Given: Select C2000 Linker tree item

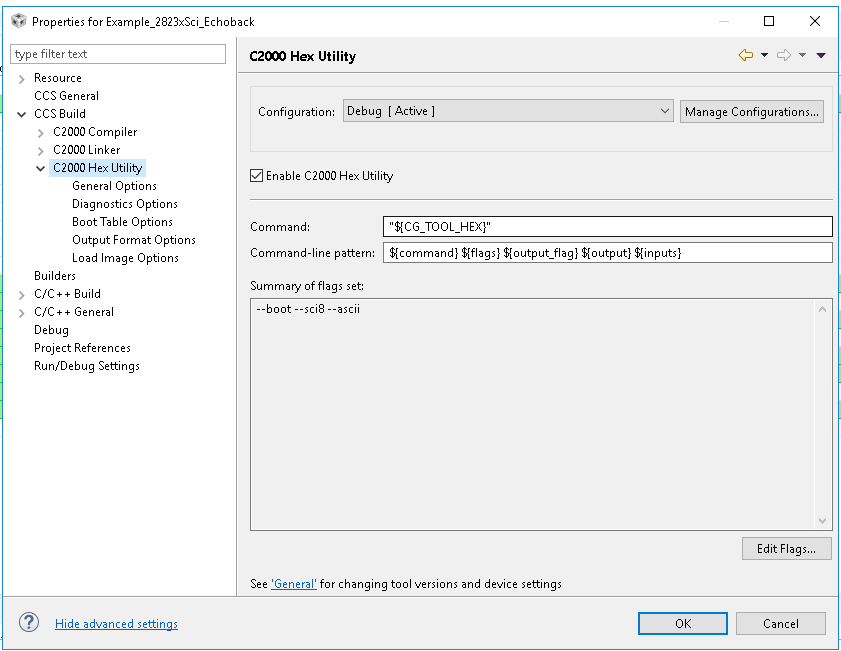Looking at the screenshot, I should pos(86,150).
